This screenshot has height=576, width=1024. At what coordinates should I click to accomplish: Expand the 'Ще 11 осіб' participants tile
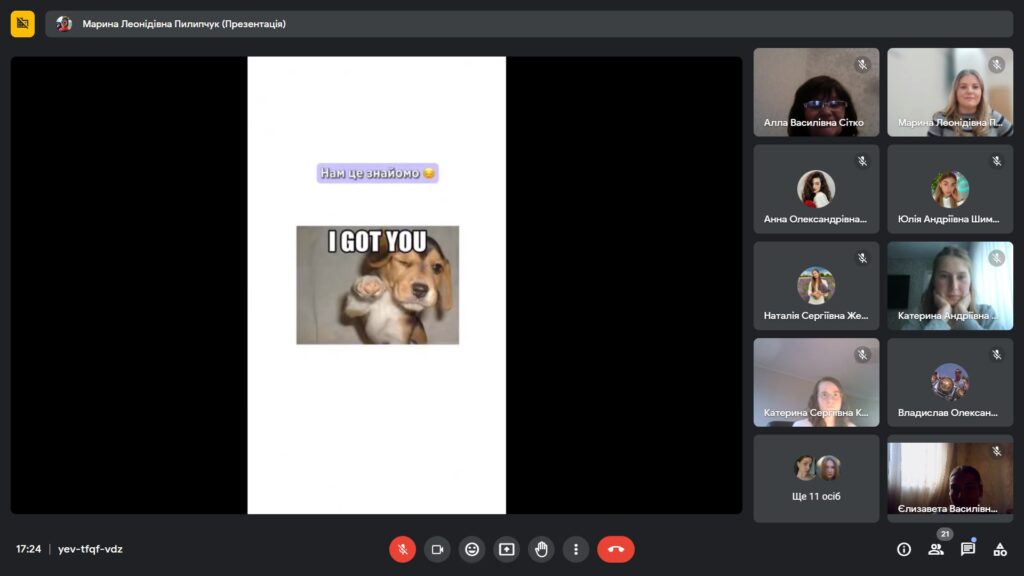tap(816, 478)
